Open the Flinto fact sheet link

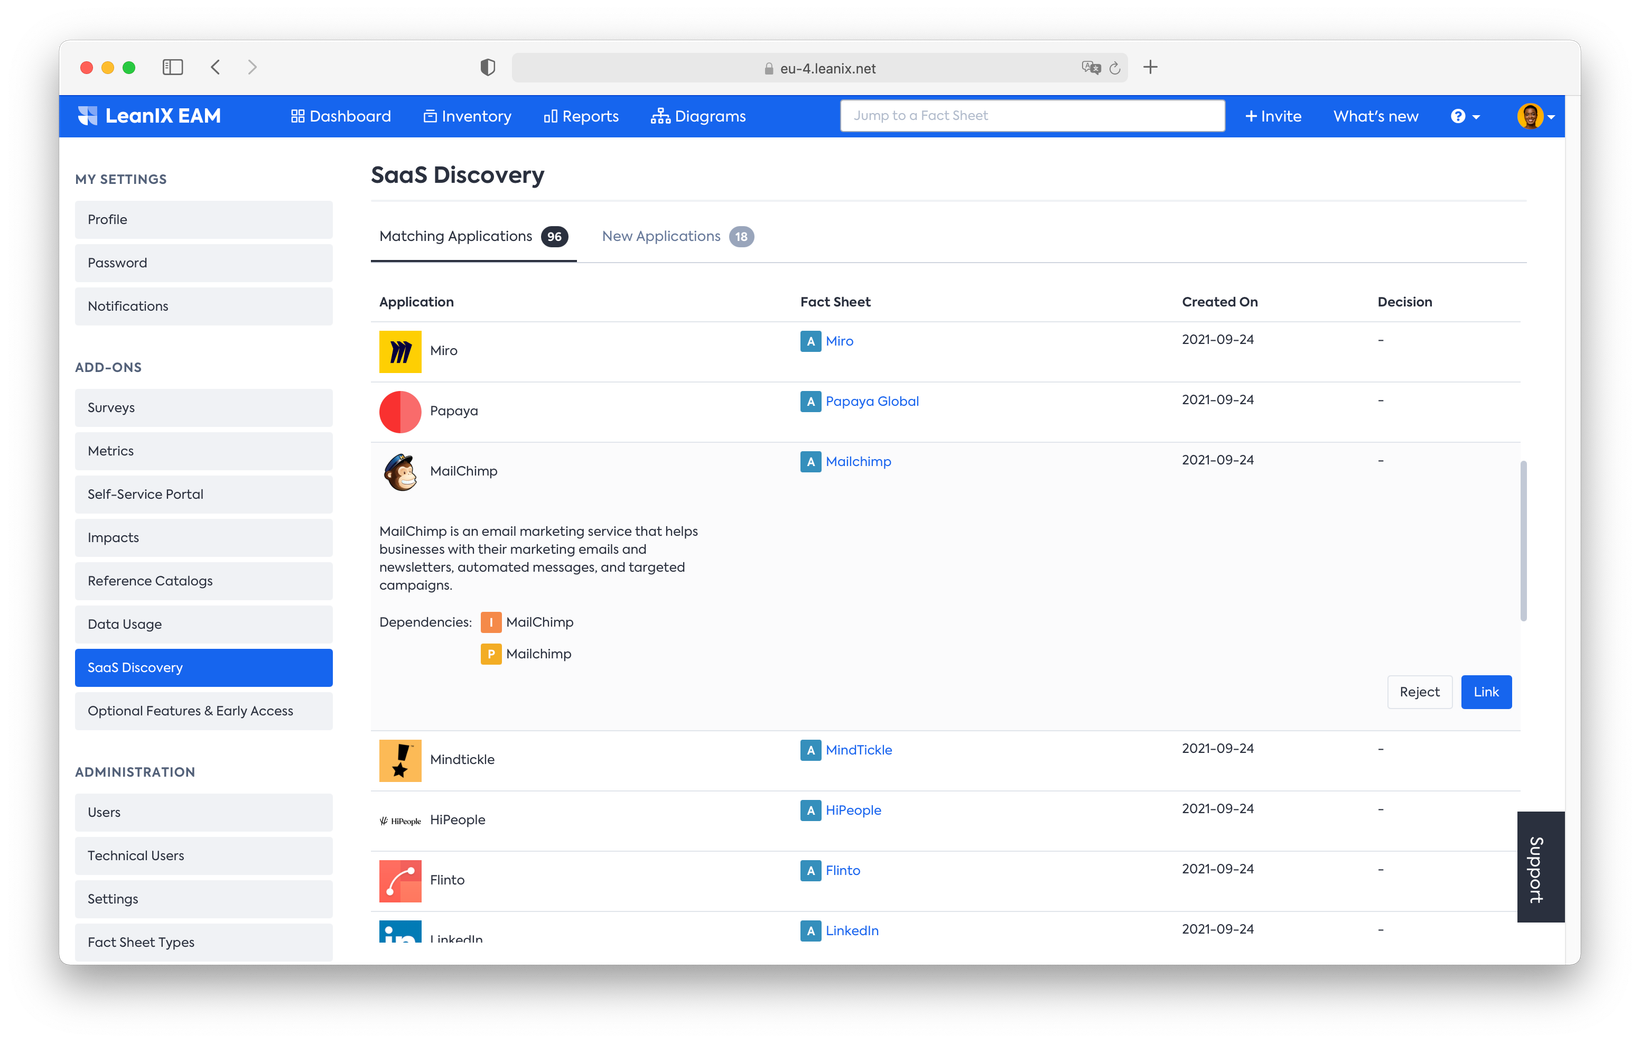coord(843,870)
